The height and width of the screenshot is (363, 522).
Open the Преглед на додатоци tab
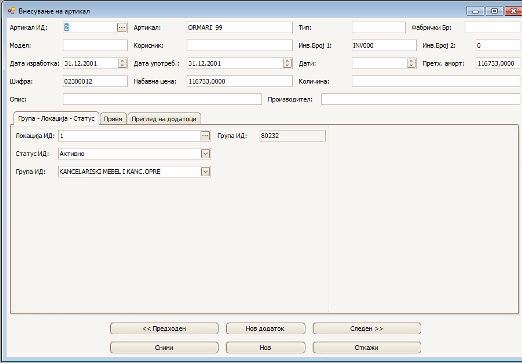click(164, 119)
